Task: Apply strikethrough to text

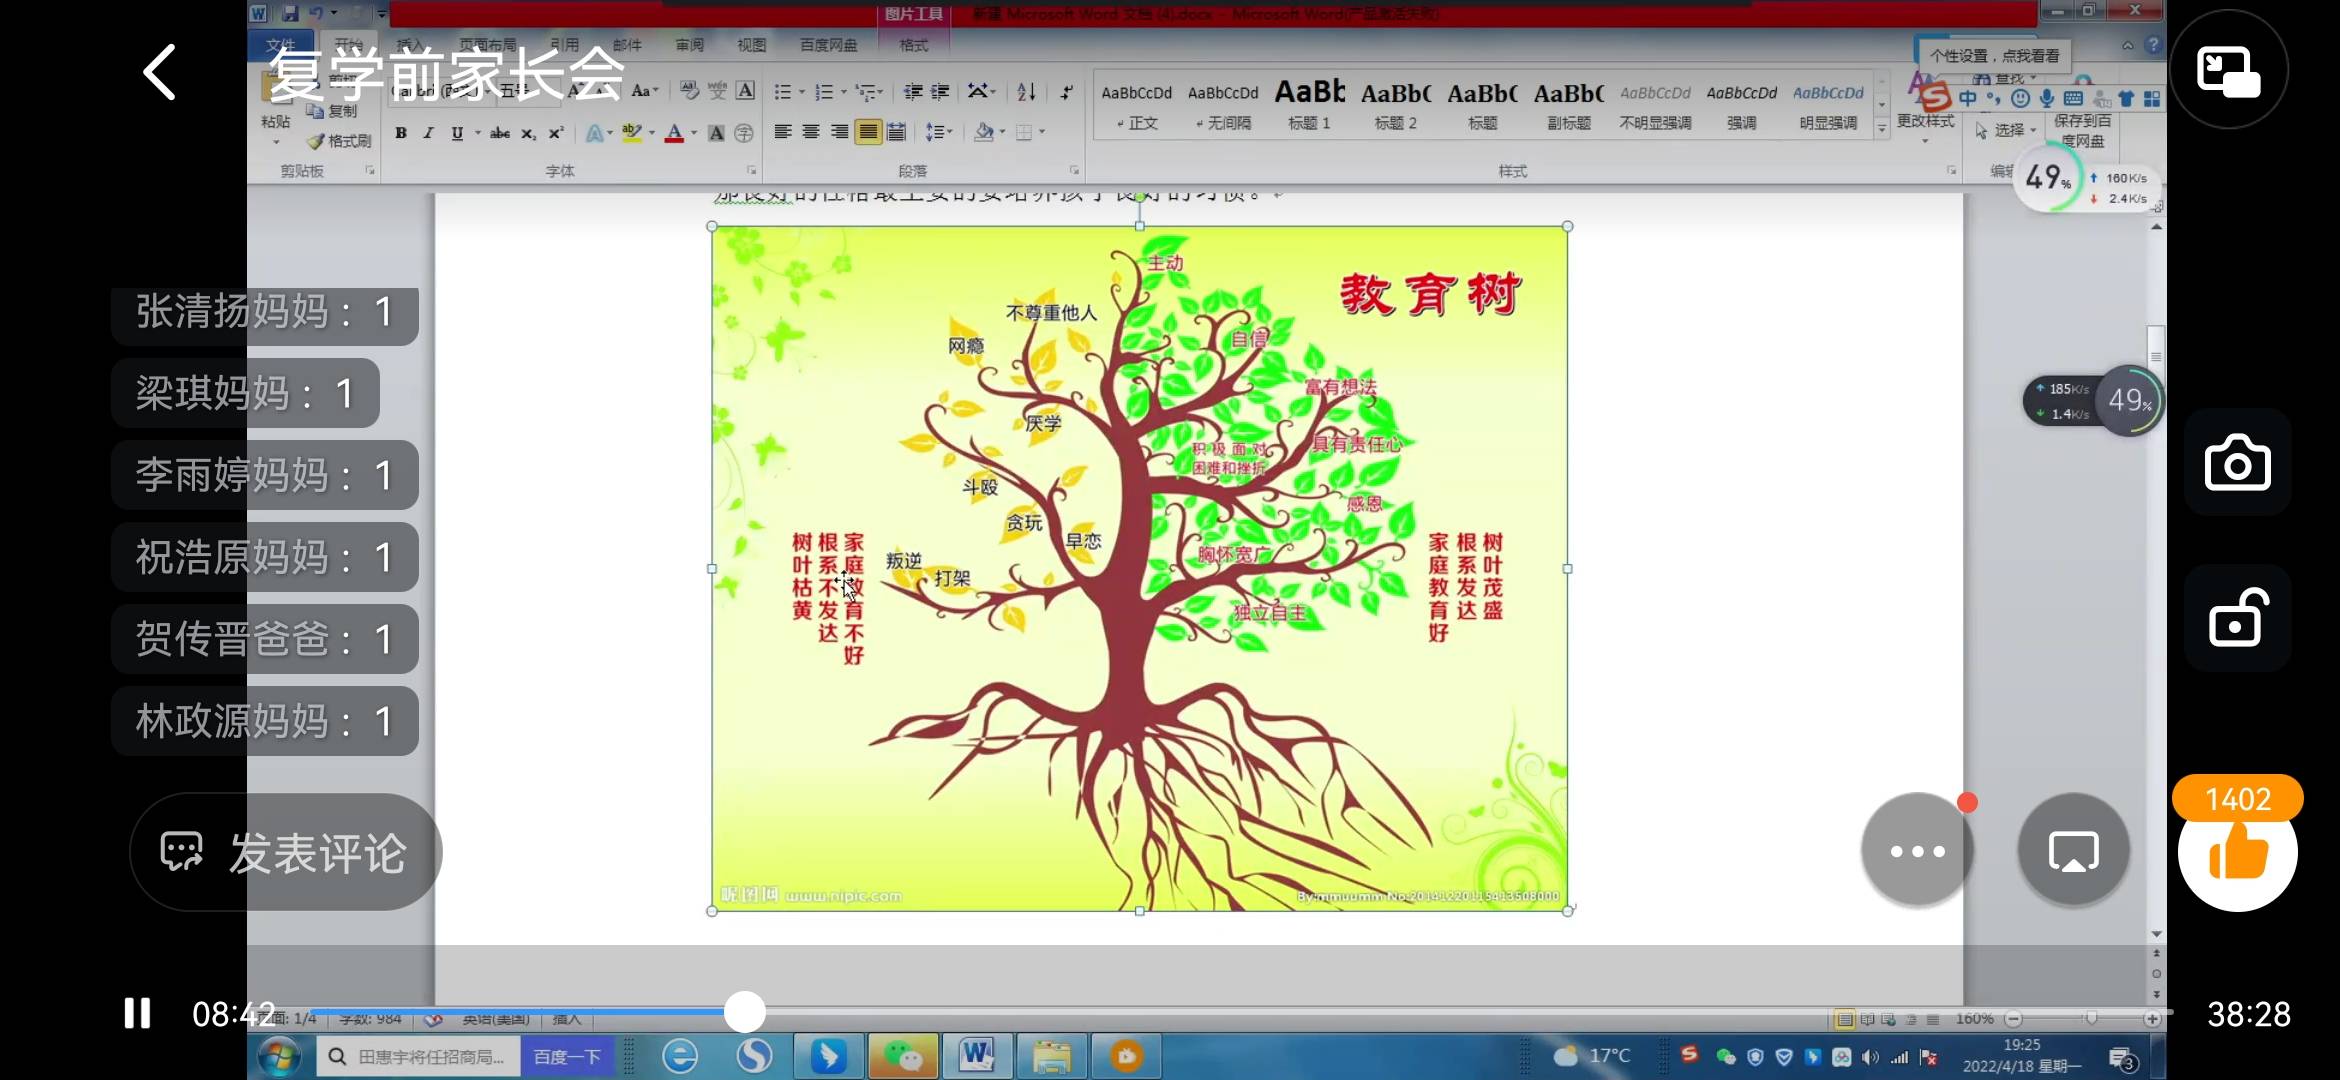Action: [x=500, y=133]
